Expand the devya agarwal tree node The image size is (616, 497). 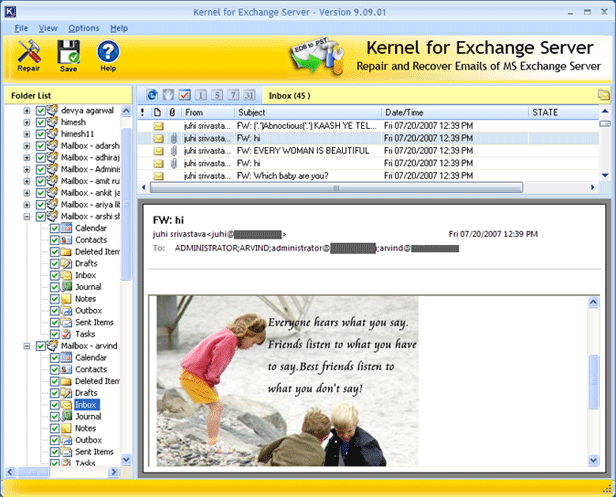27,111
